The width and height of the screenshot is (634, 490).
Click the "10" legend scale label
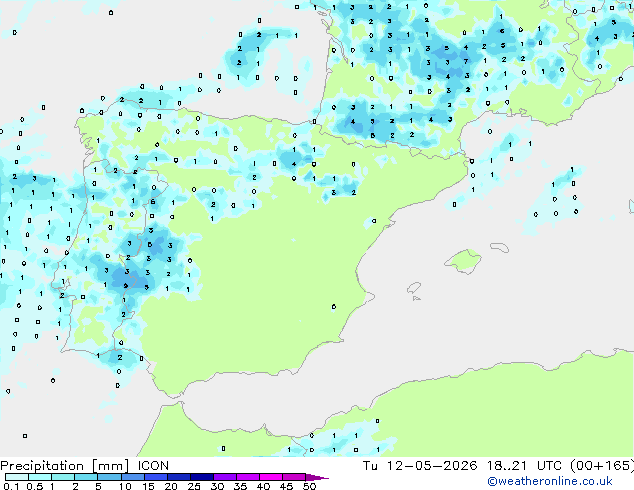click(x=125, y=486)
